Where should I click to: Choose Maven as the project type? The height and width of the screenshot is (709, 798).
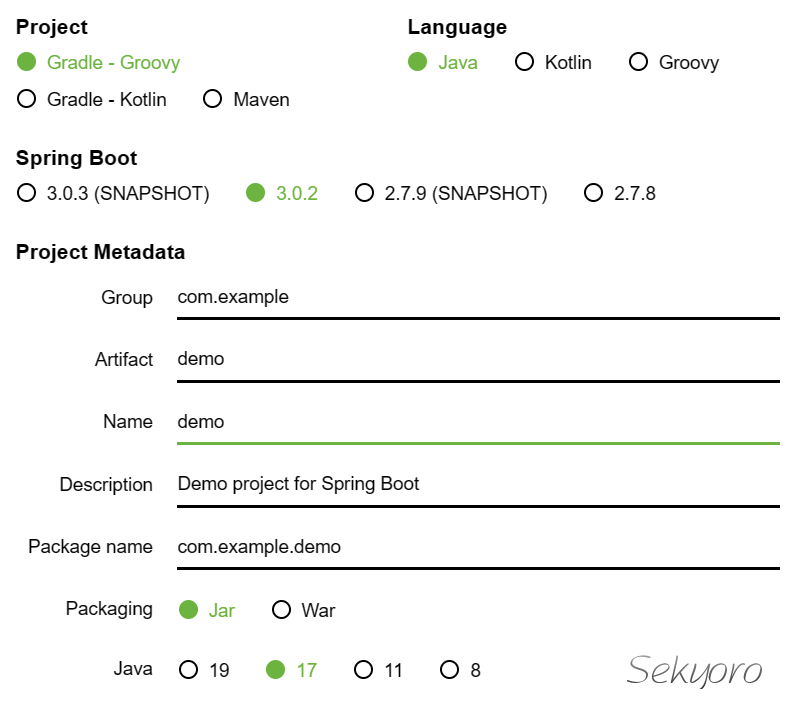[x=212, y=99]
